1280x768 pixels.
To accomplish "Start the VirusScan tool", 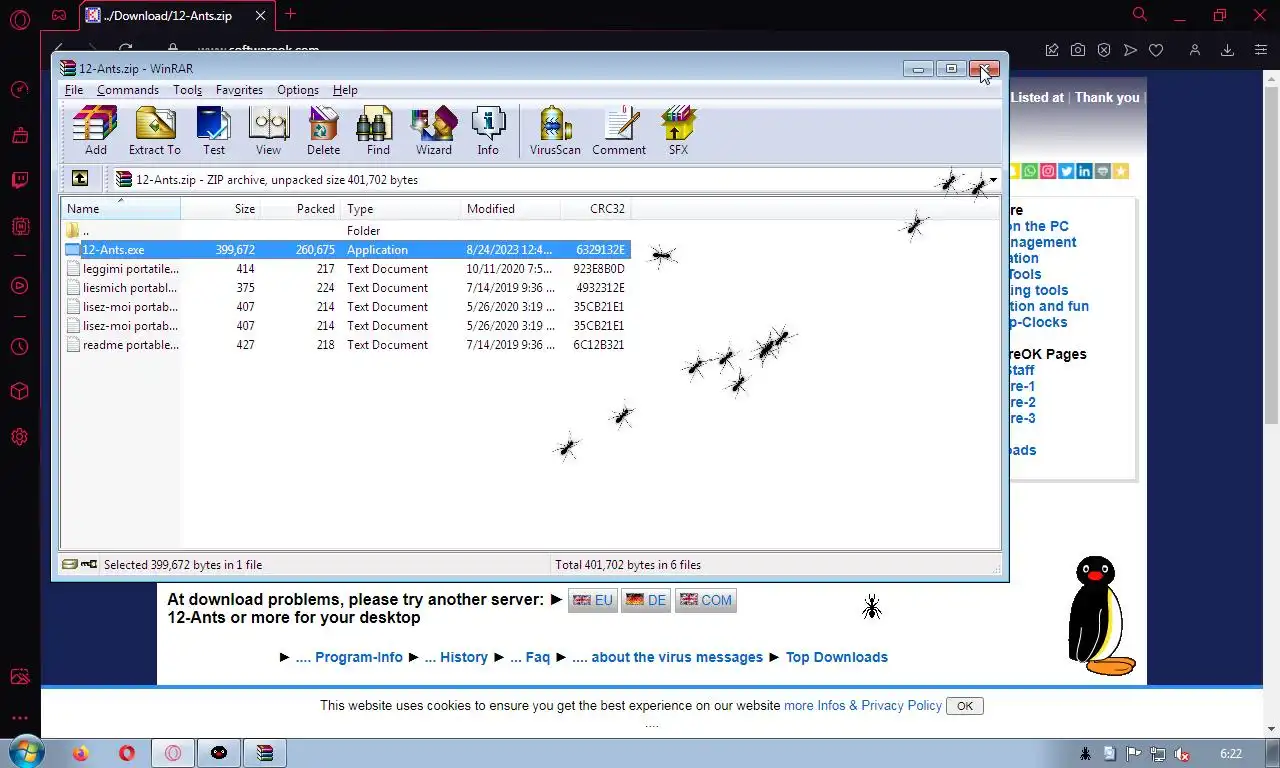I will pos(555,131).
